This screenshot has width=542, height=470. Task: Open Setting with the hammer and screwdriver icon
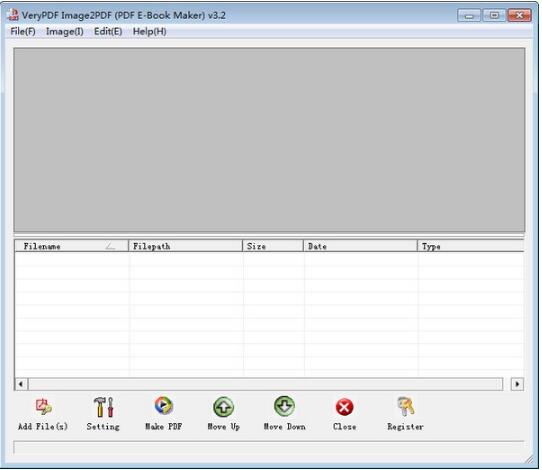point(103,407)
